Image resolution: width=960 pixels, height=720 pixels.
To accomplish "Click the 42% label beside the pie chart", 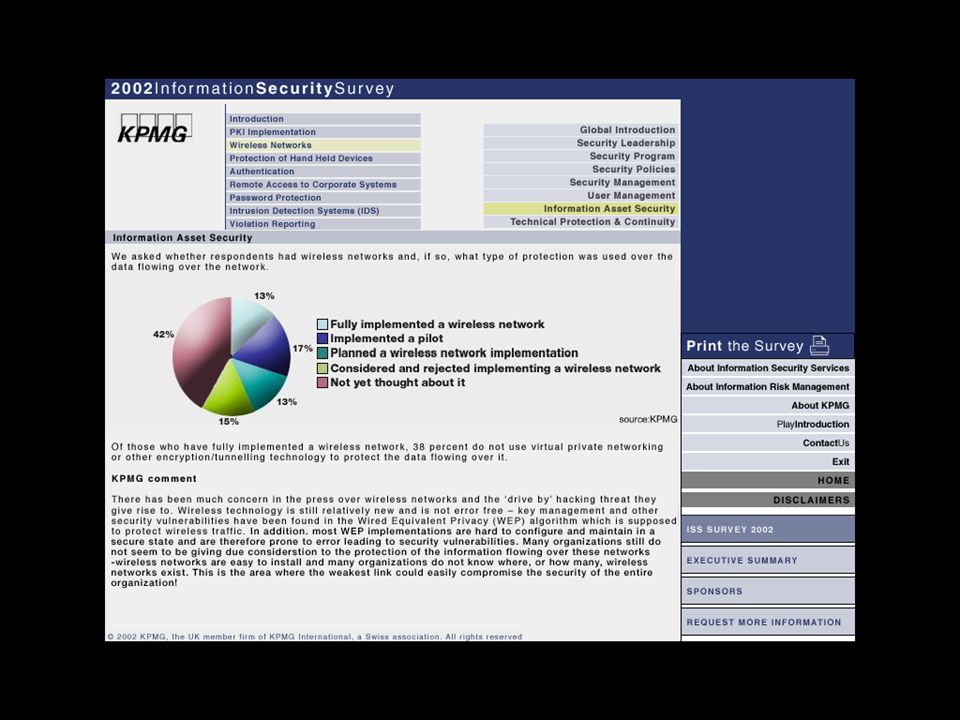I will tap(163, 334).
